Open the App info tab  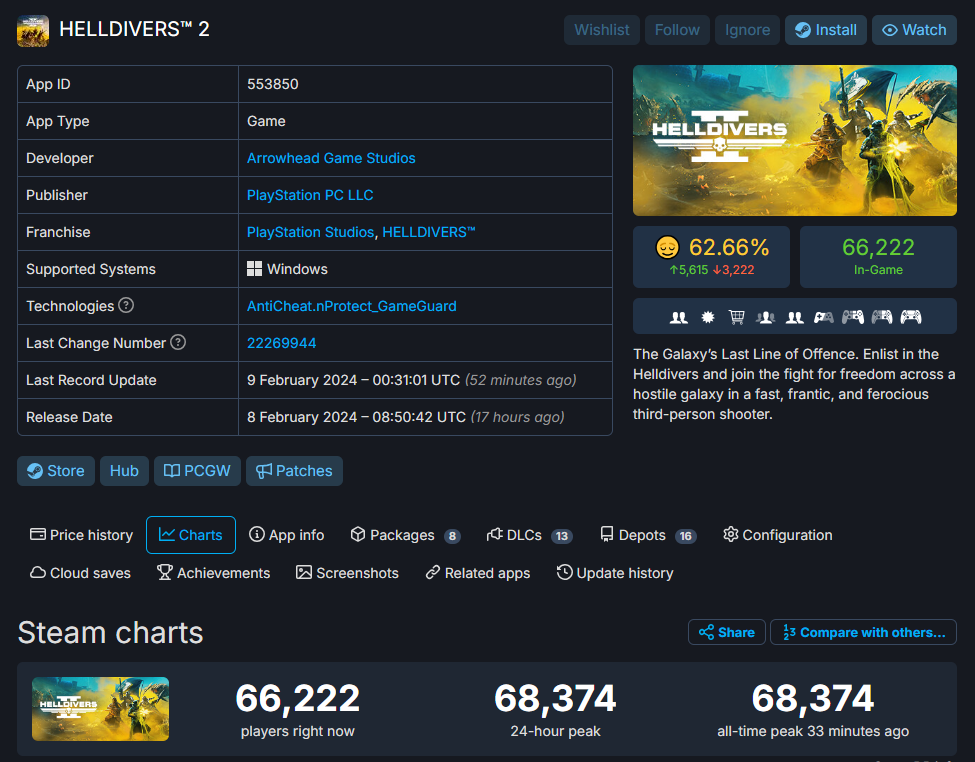tap(287, 535)
